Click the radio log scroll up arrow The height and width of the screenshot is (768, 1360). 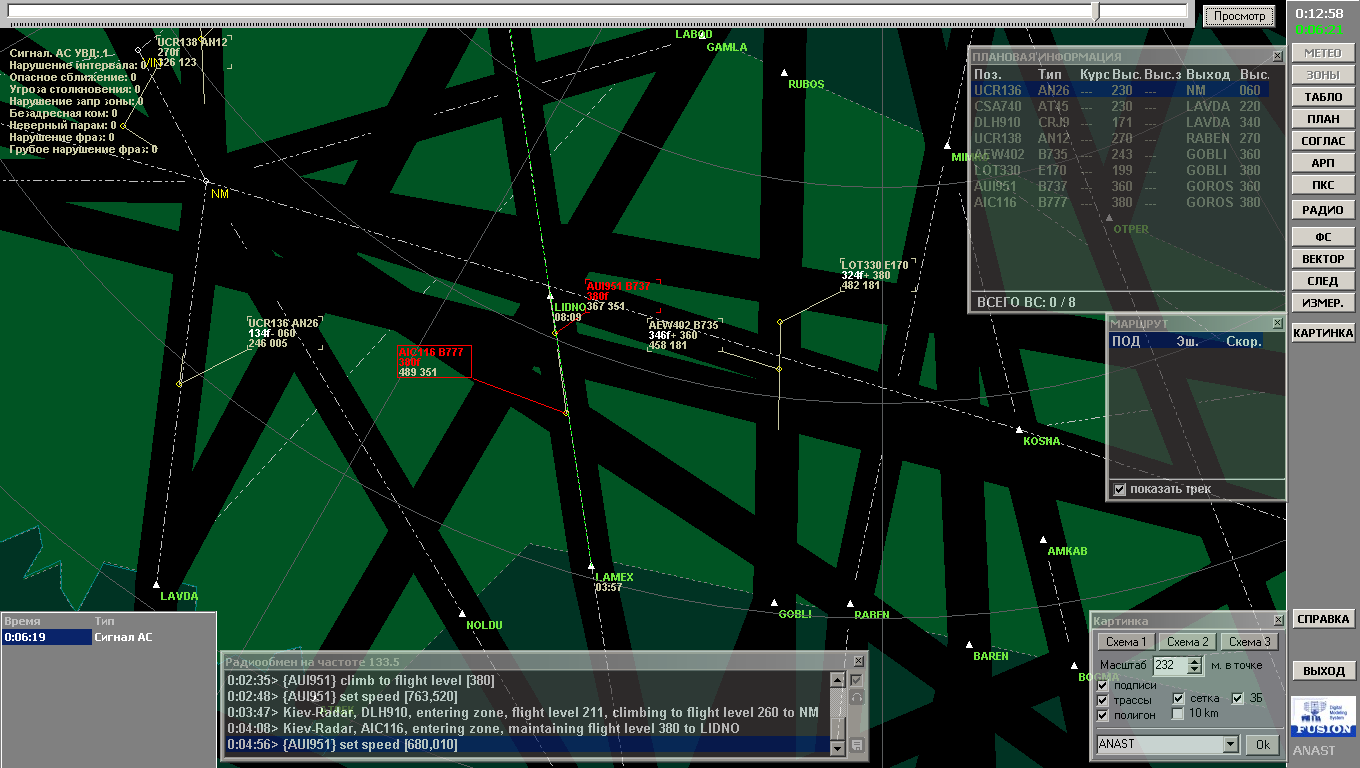(838, 680)
